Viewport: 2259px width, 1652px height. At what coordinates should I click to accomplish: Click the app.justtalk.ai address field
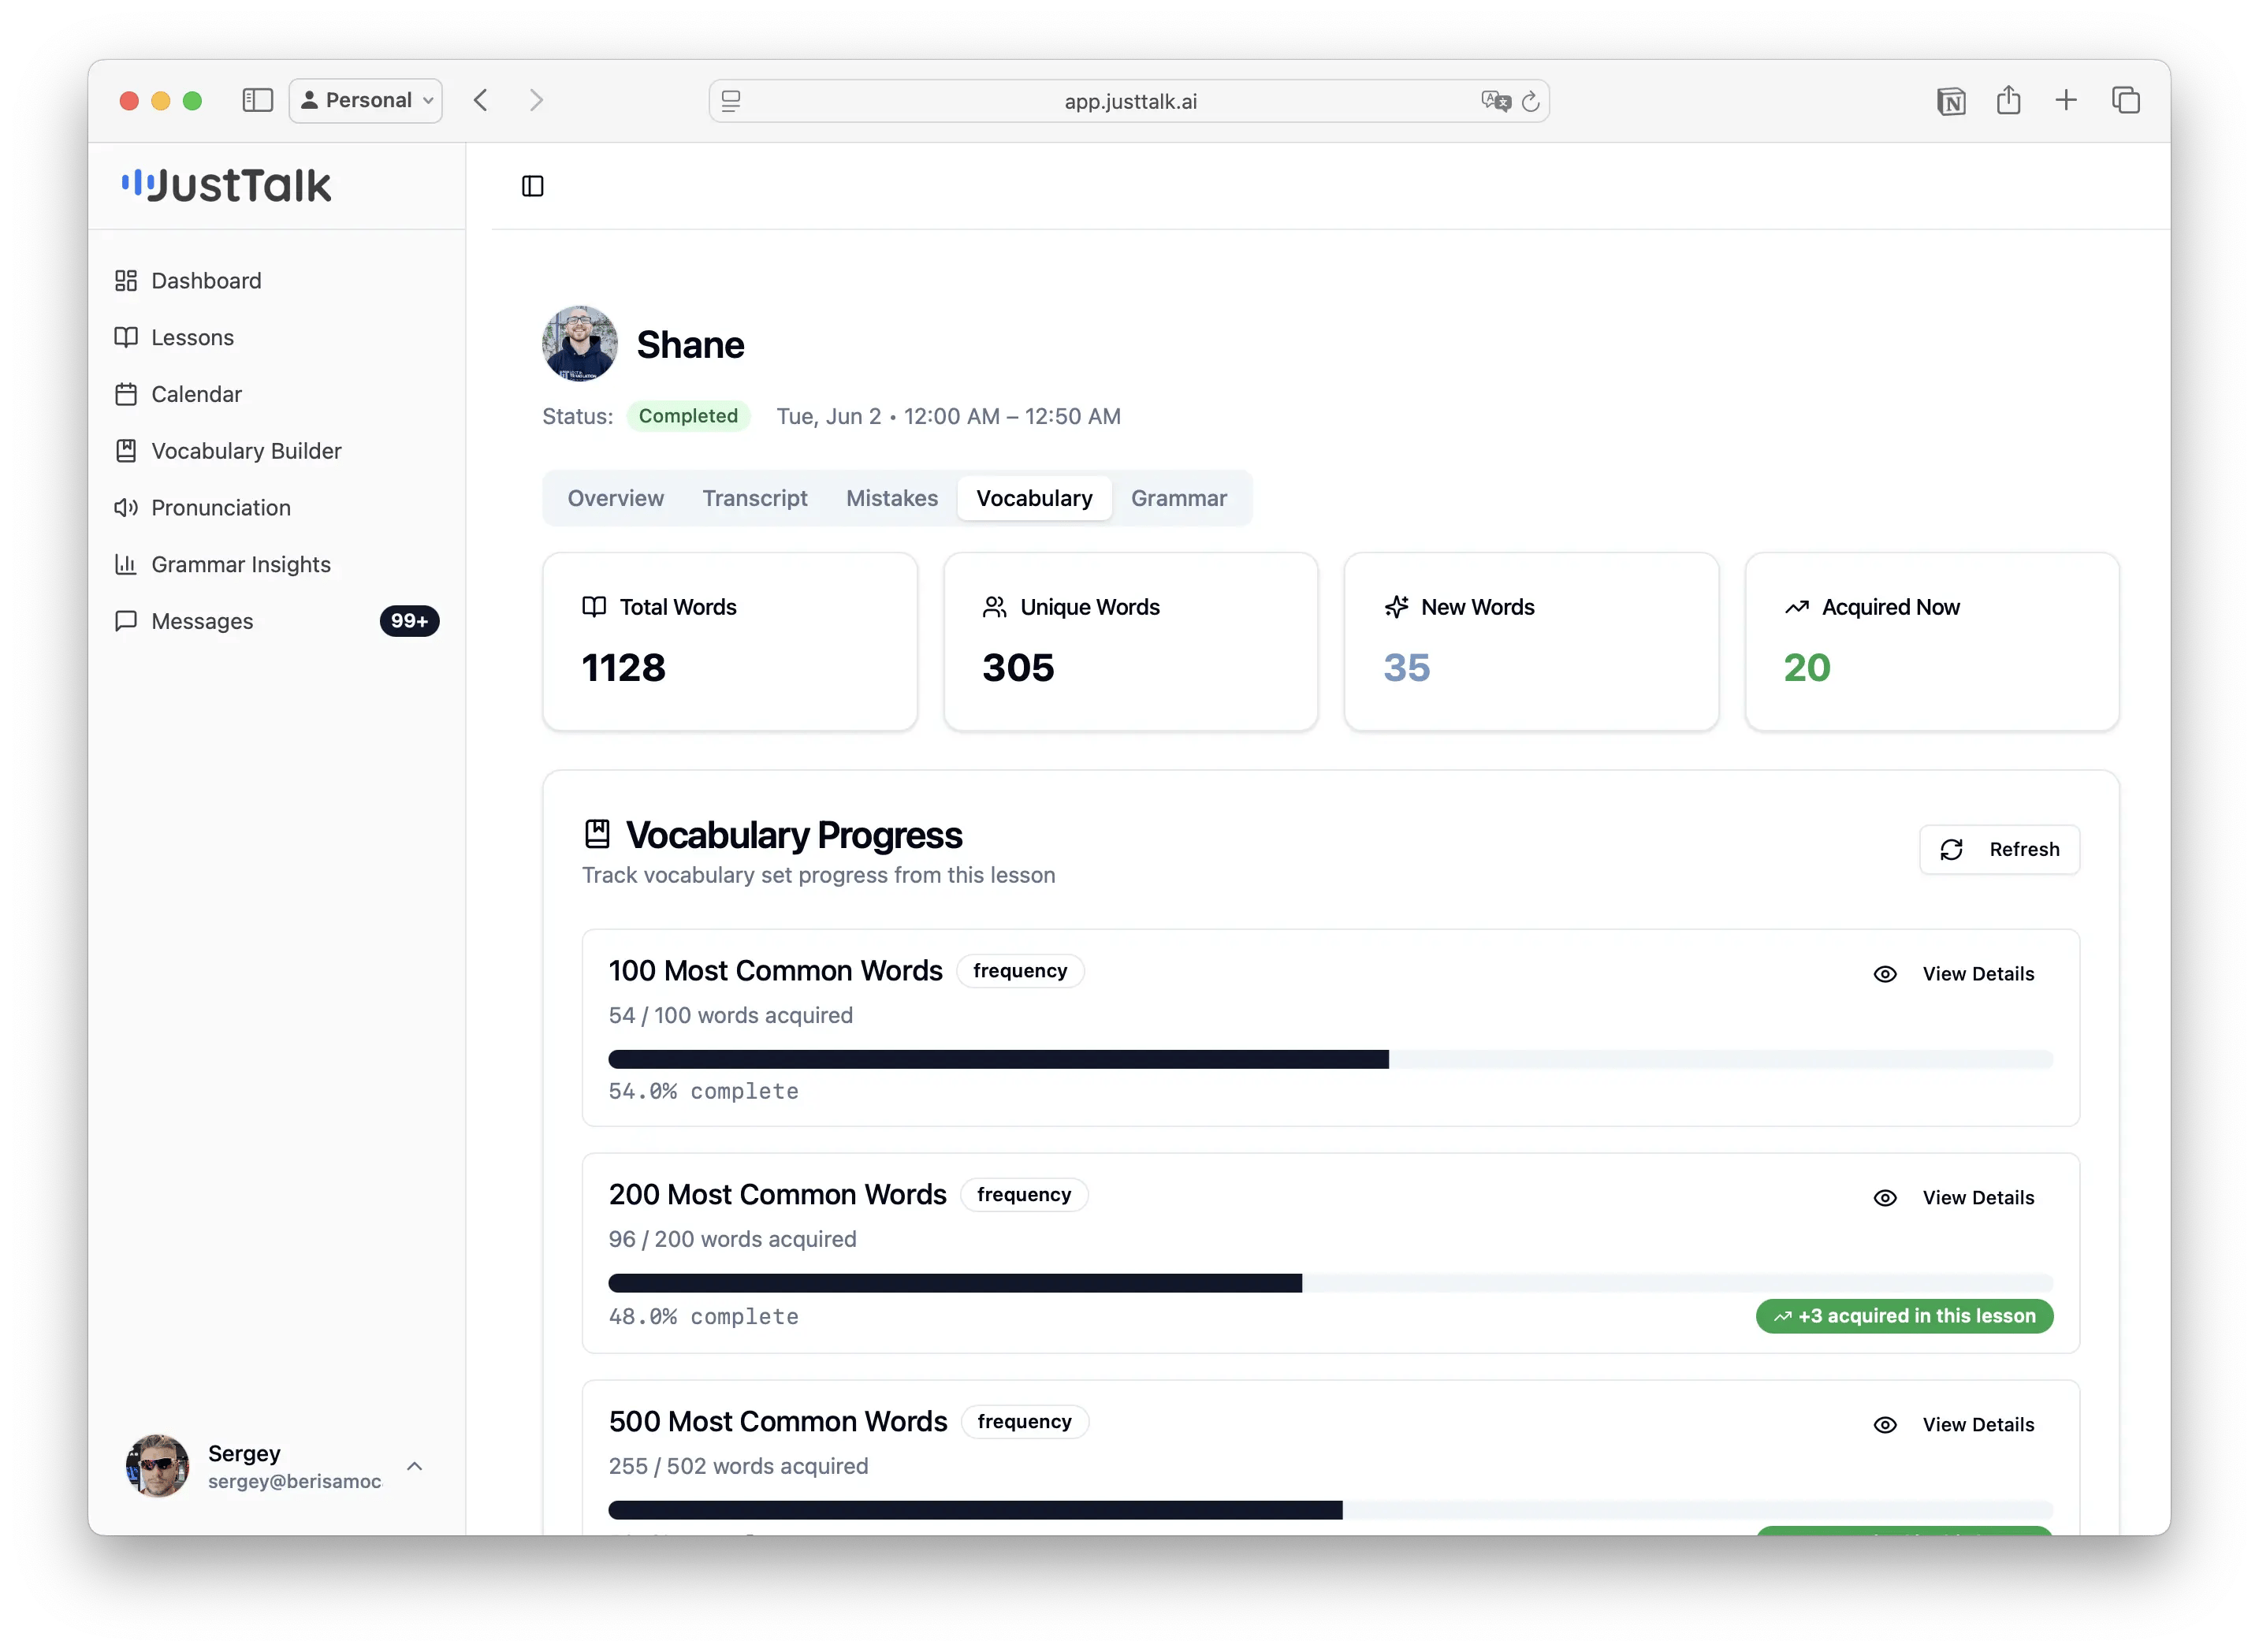(1130, 101)
